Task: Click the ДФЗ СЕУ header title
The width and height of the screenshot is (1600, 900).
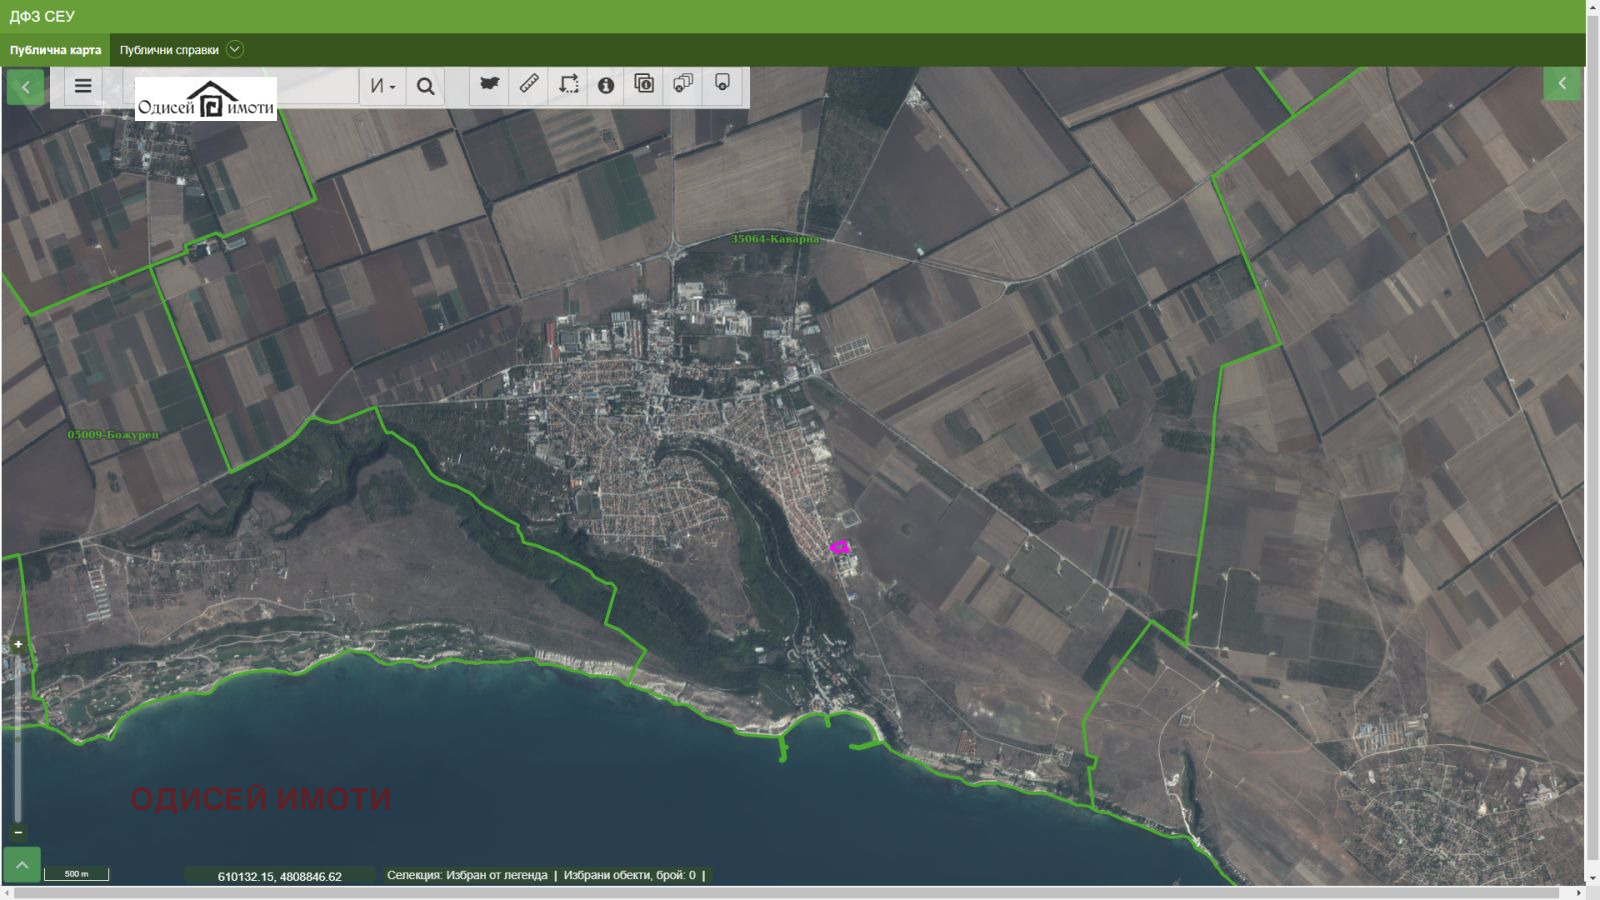Action: pyautogui.click(x=42, y=16)
